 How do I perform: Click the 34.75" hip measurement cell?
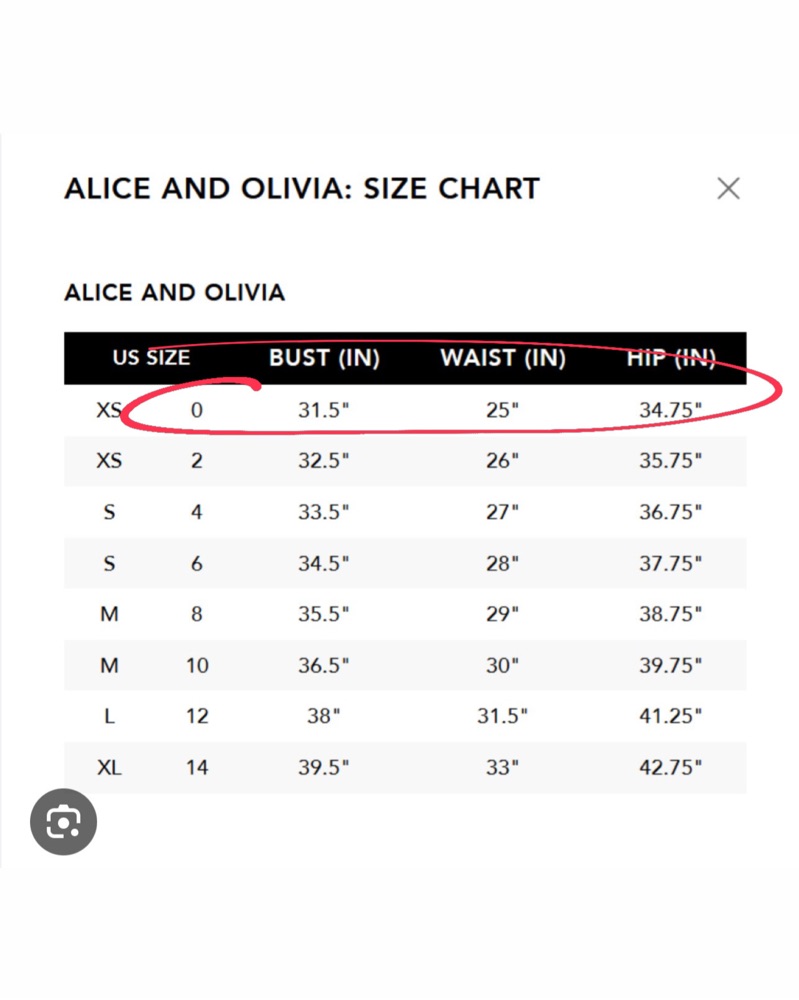(x=671, y=409)
